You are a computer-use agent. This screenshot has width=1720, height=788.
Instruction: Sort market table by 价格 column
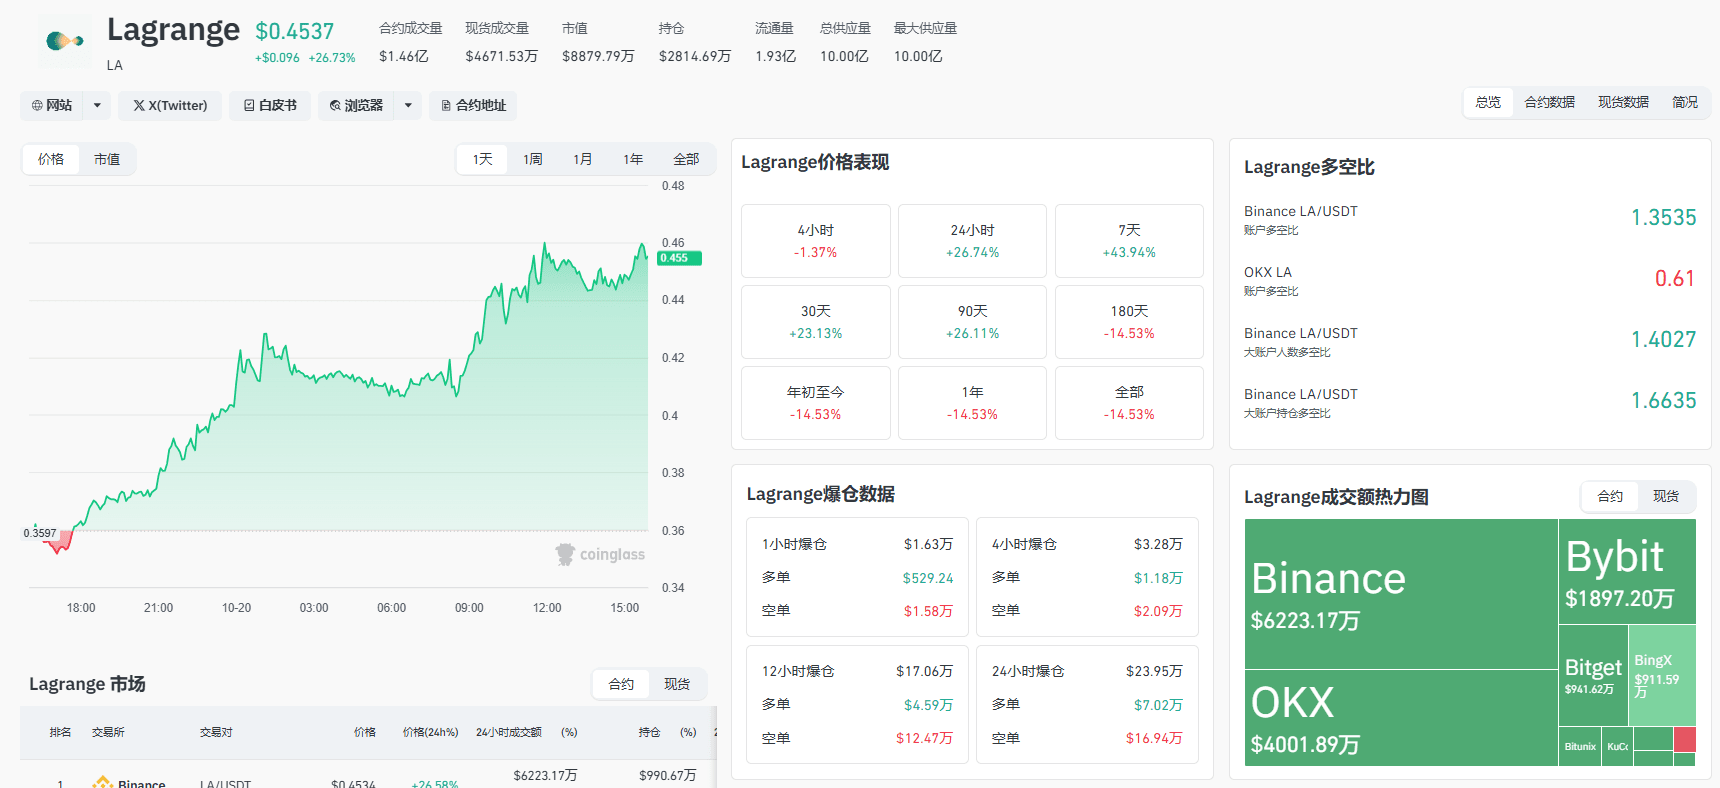coord(365,732)
